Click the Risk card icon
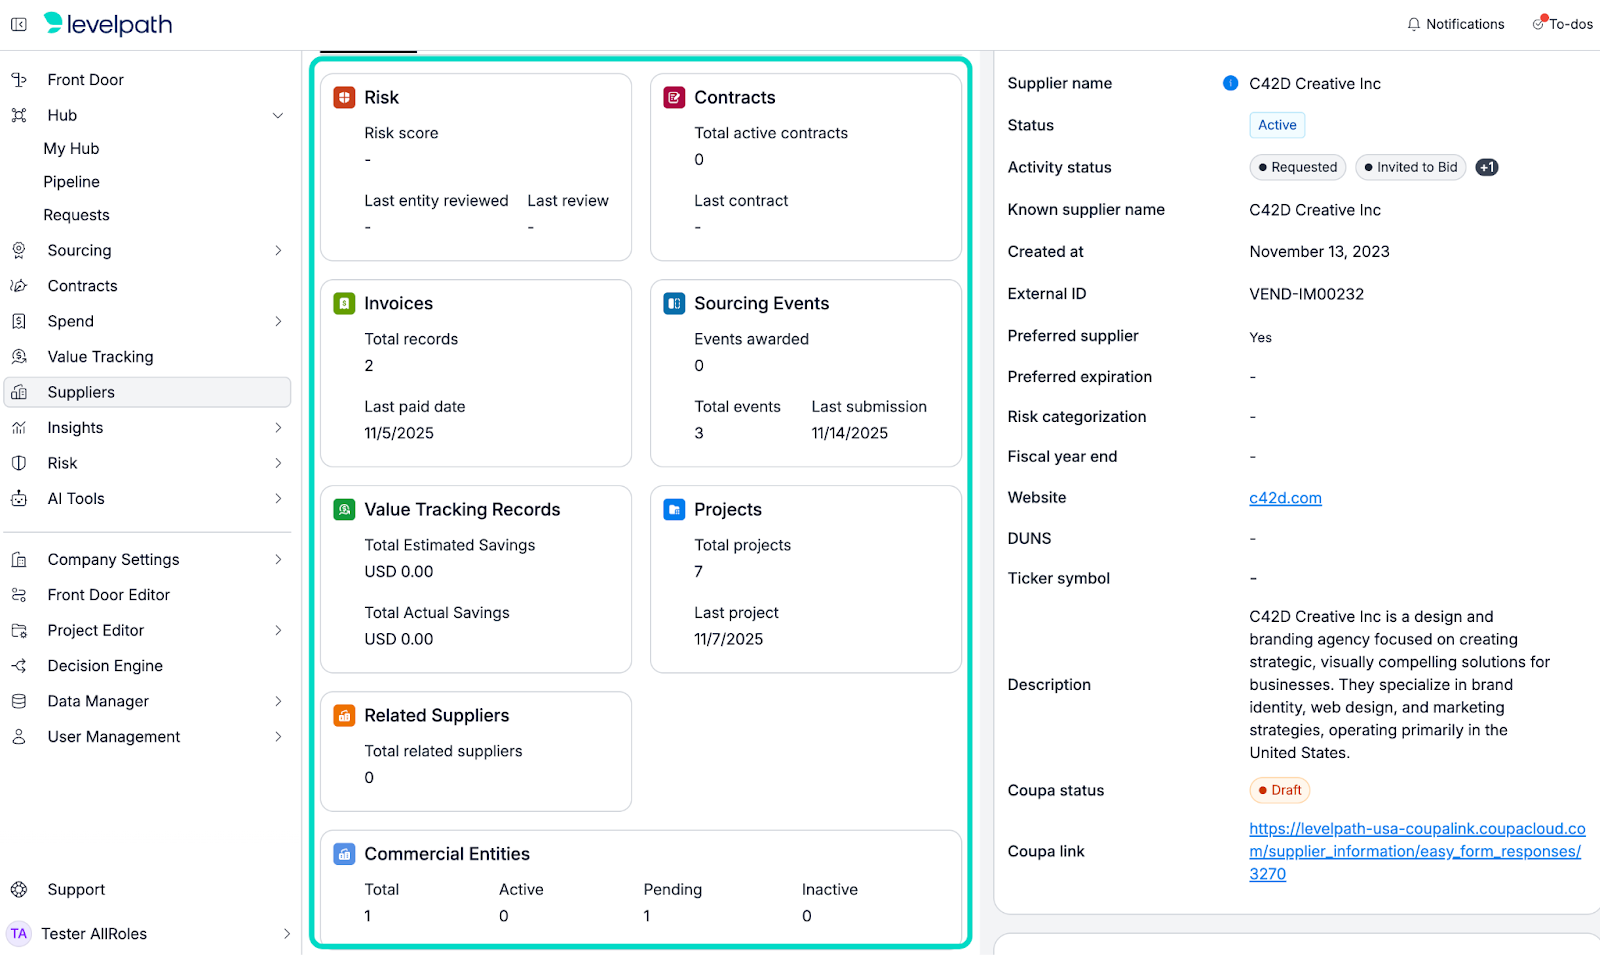The height and width of the screenshot is (955, 1600). [x=344, y=97]
